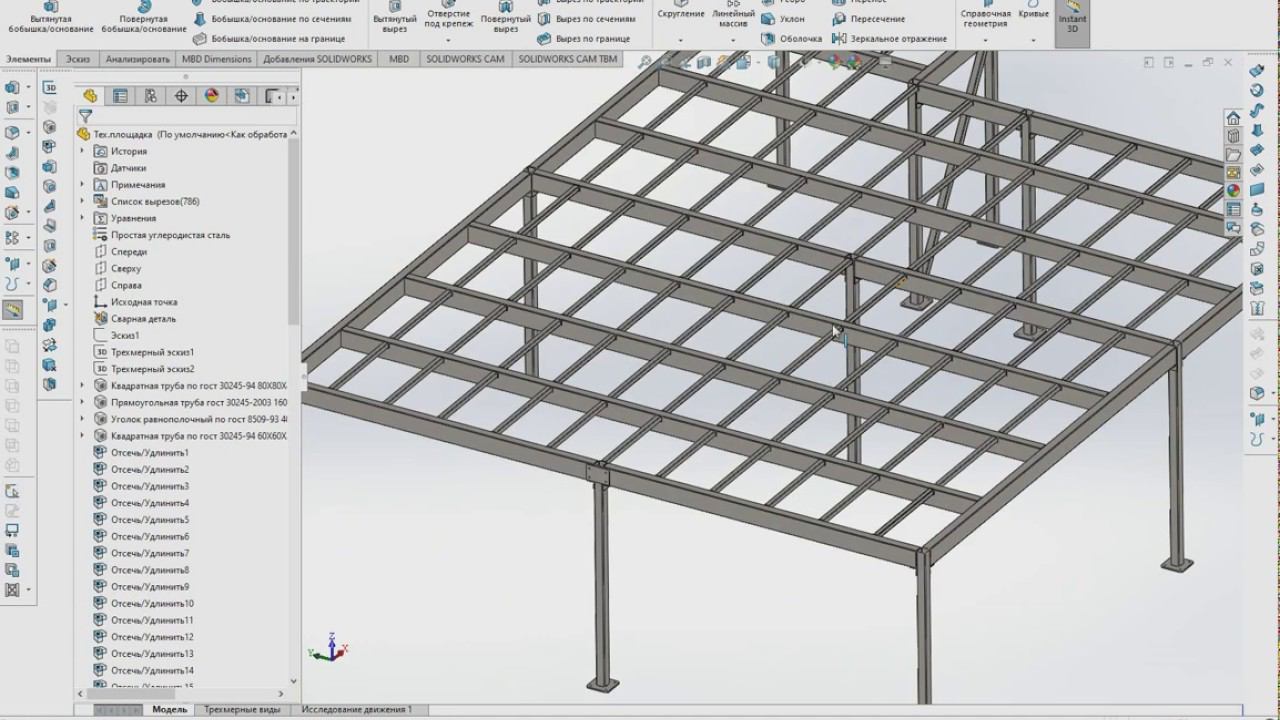This screenshot has width=1280, height=720.
Task: Open the home icon in task pane
Action: 1233,119
